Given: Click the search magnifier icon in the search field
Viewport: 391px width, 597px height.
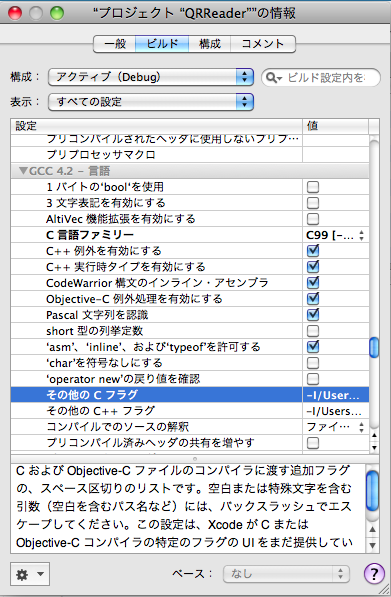Looking at the screenshot, I should coord(273,78).
